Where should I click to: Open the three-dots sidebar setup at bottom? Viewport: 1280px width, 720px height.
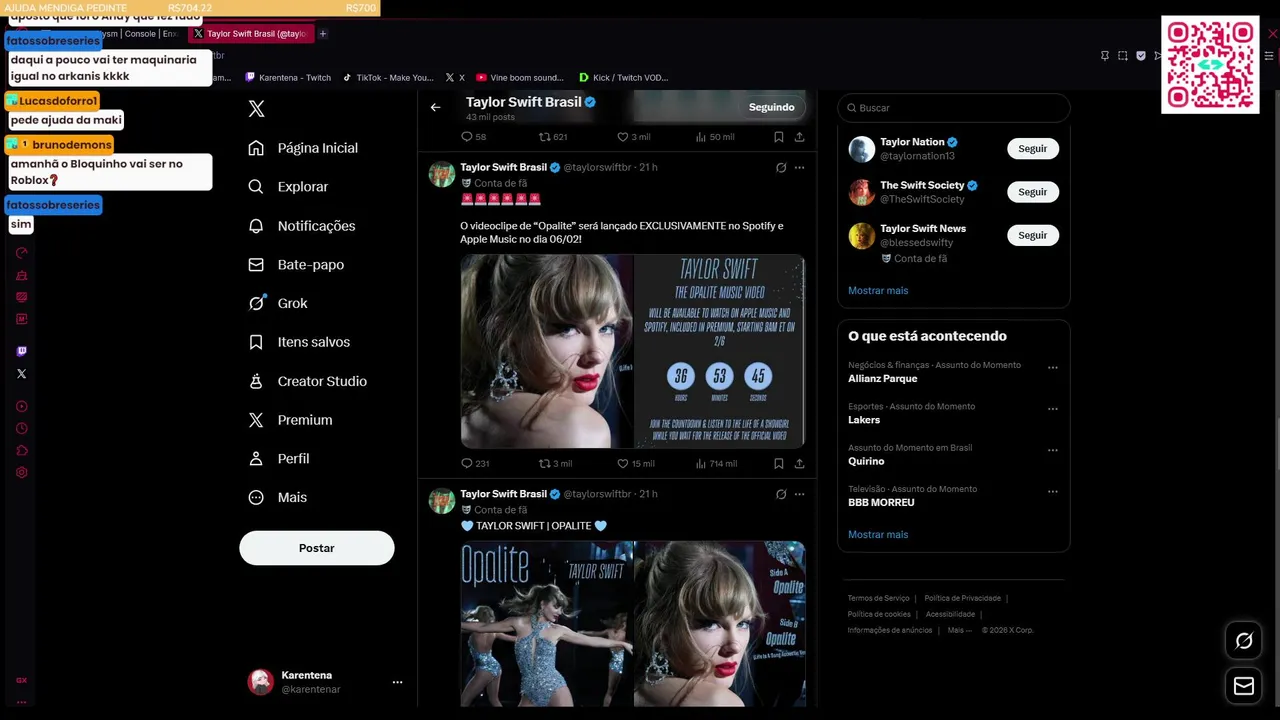(x=21, y=701)
